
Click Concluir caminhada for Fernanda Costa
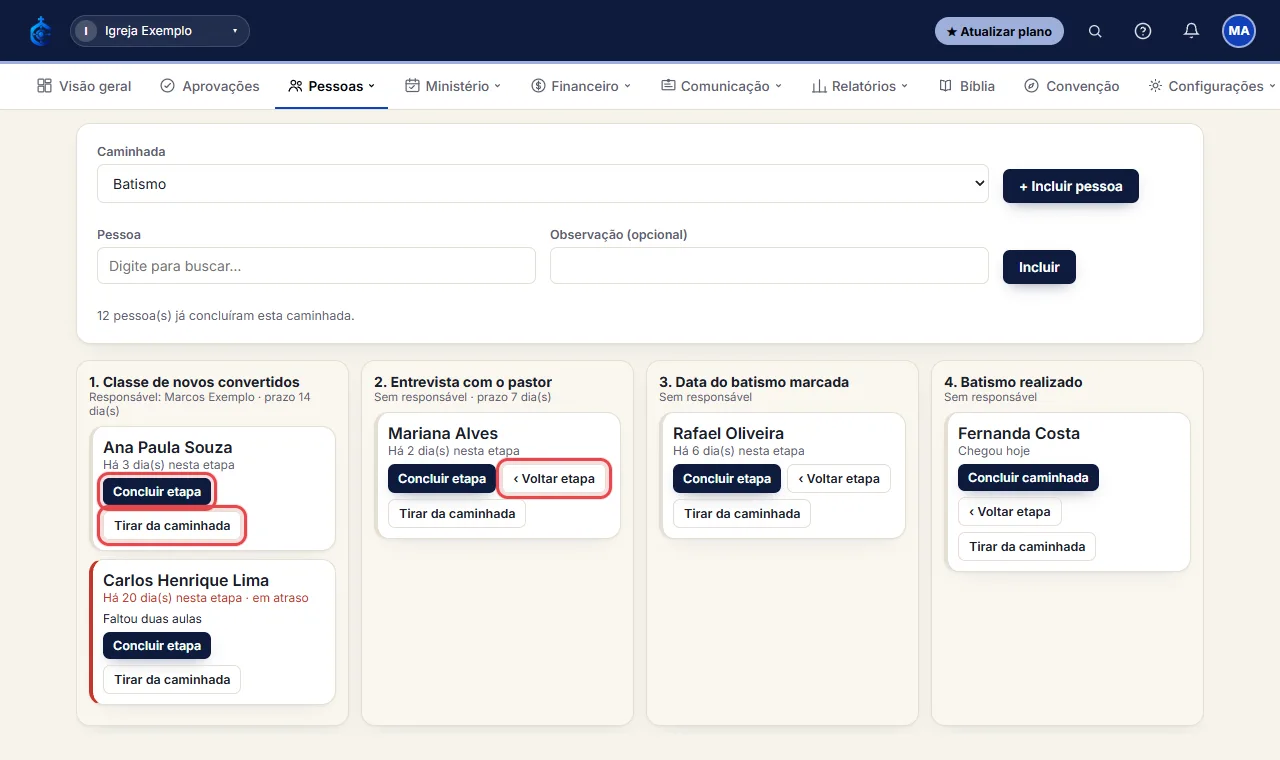1028,478
